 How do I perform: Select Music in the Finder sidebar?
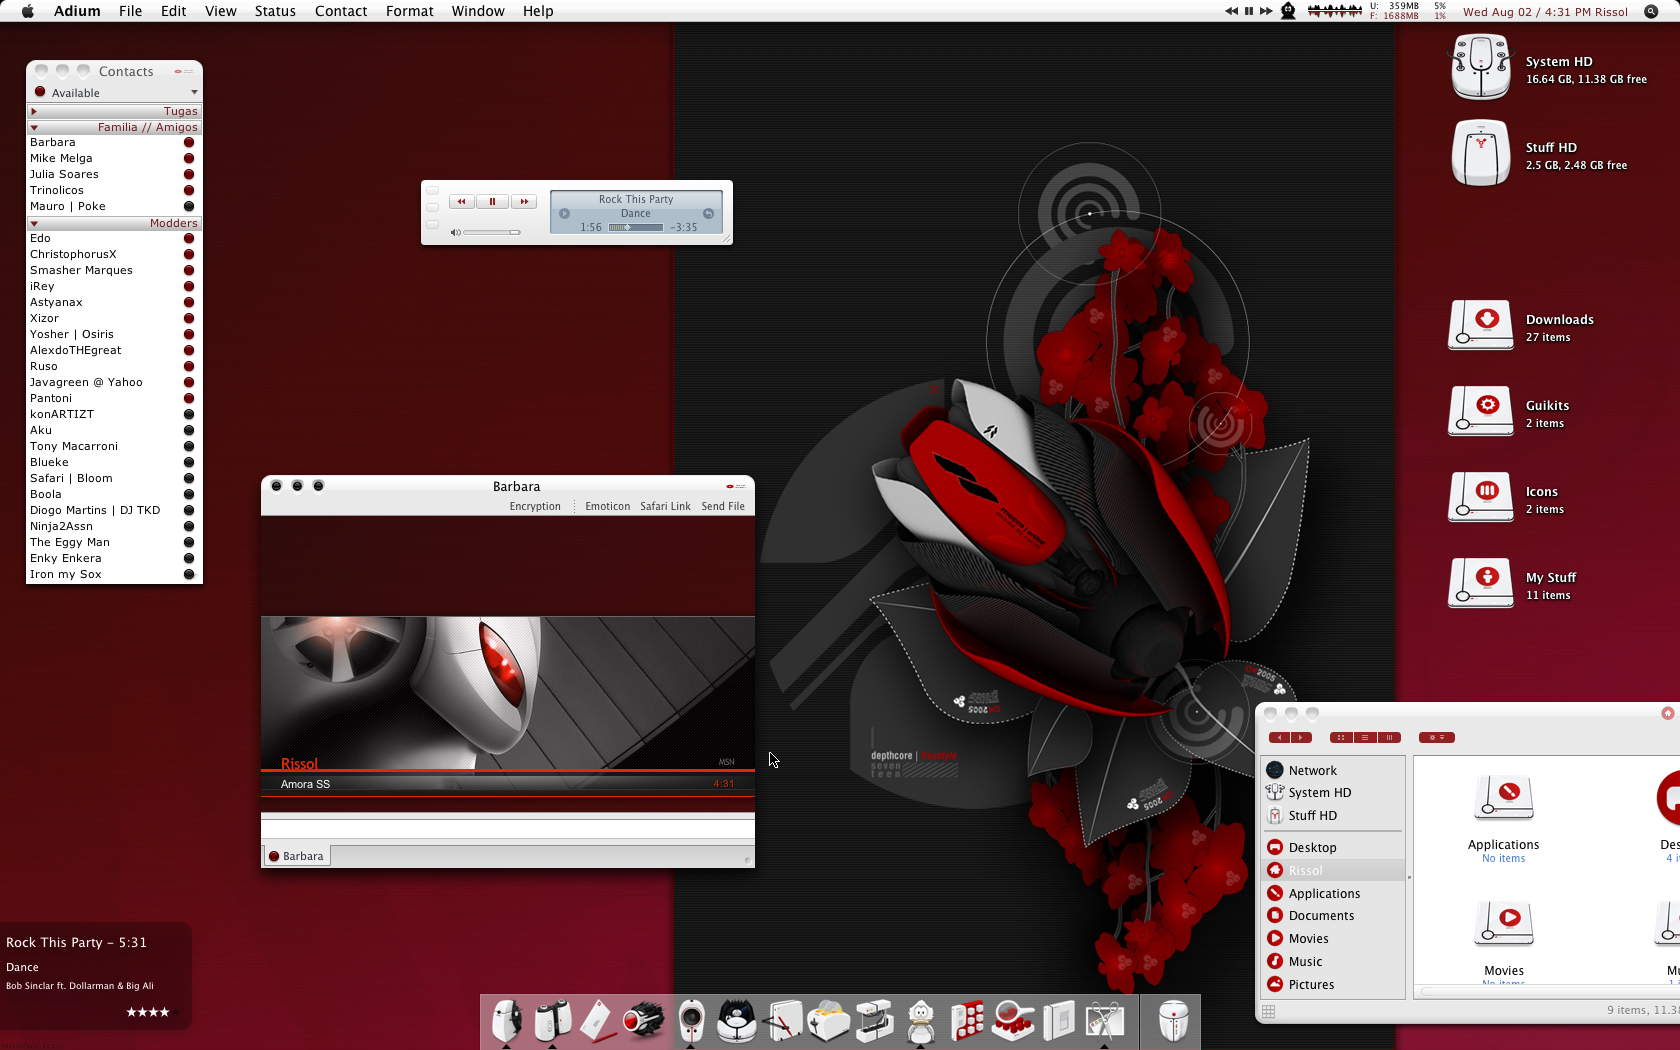(1333, 961)
